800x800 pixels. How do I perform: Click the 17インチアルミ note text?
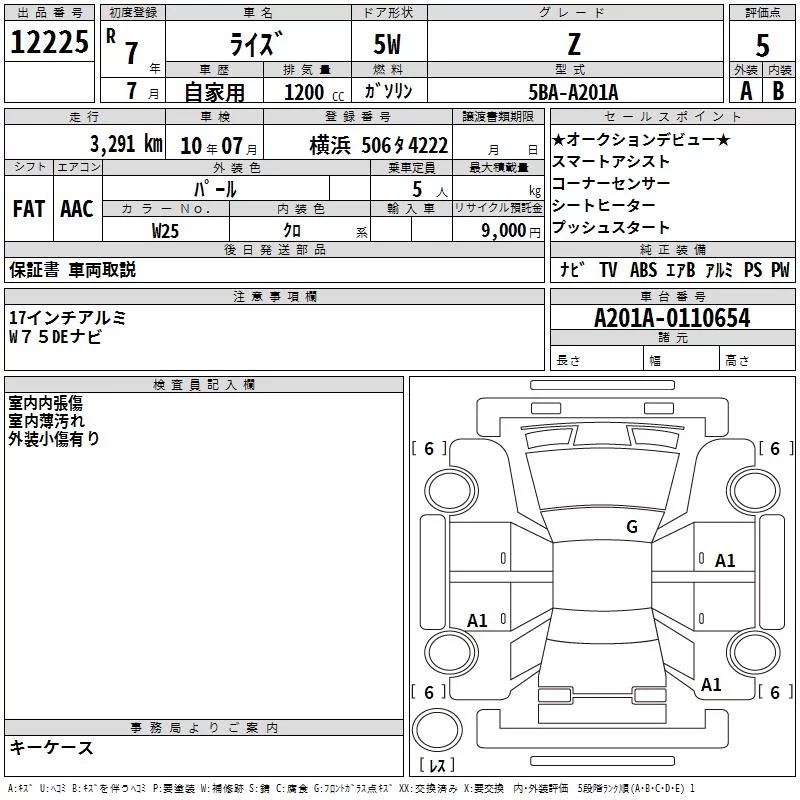67,318
